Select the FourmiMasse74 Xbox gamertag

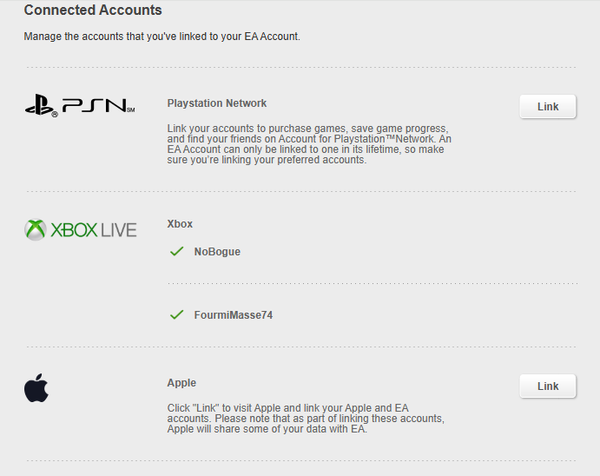(233, 315)
